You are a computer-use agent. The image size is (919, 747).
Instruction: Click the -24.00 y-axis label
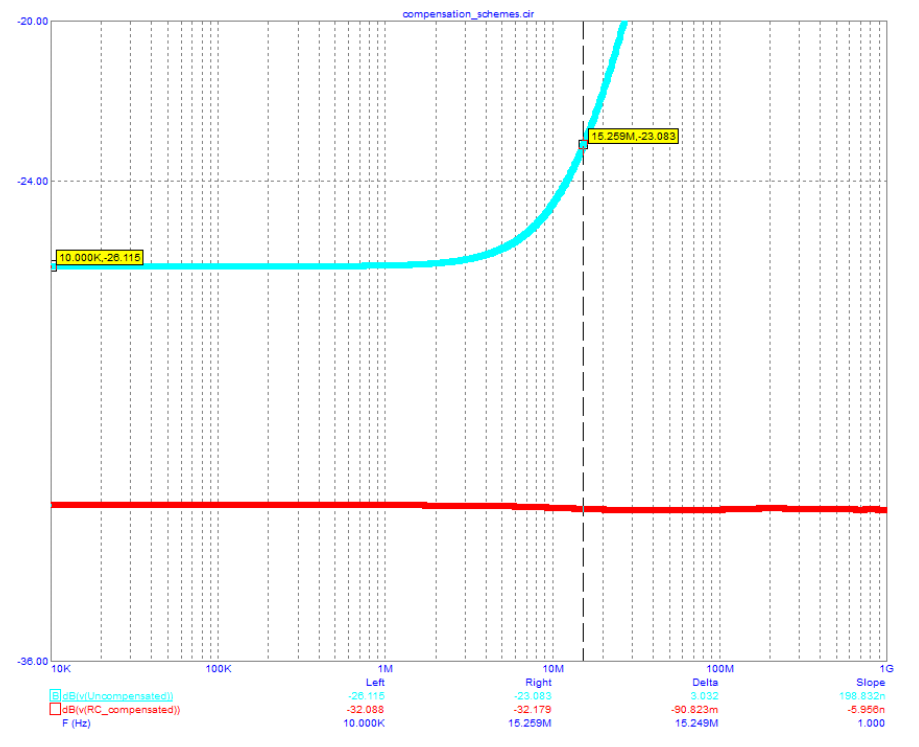click(31, 181)
